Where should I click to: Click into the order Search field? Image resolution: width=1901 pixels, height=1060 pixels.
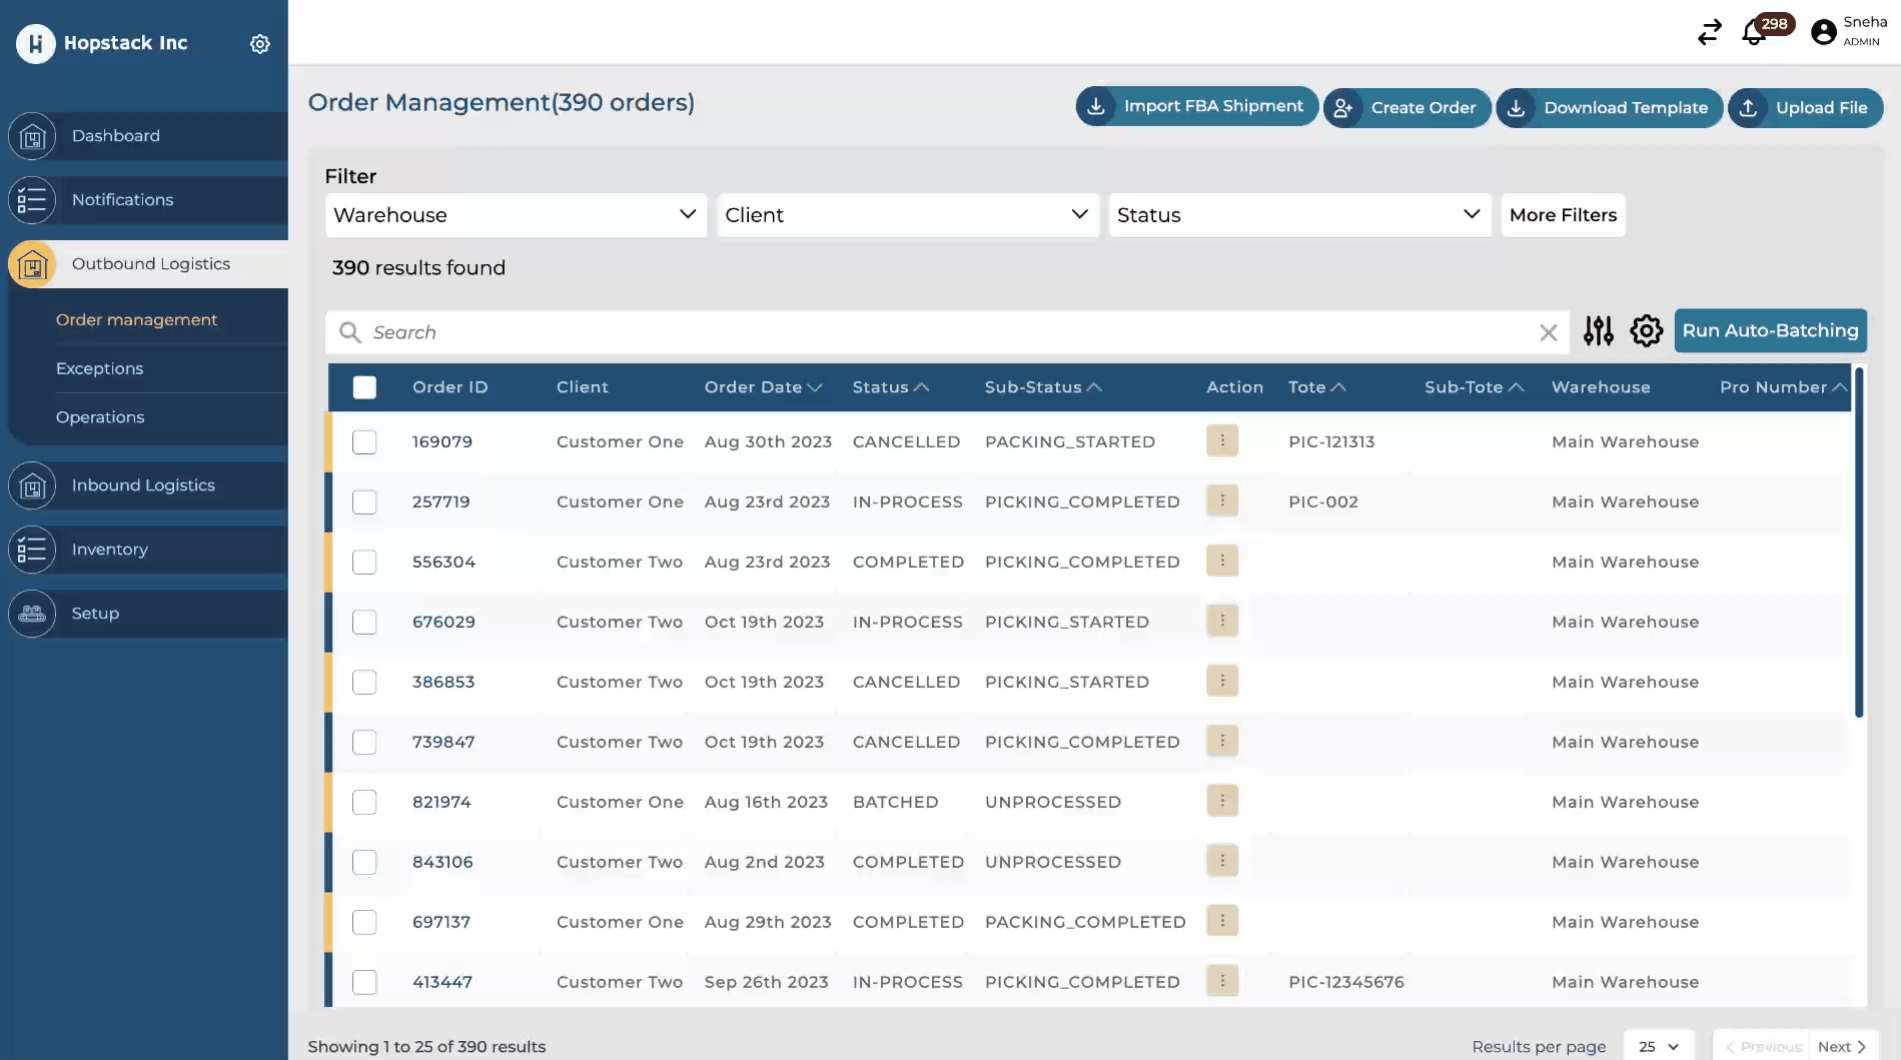click(940, 333)
